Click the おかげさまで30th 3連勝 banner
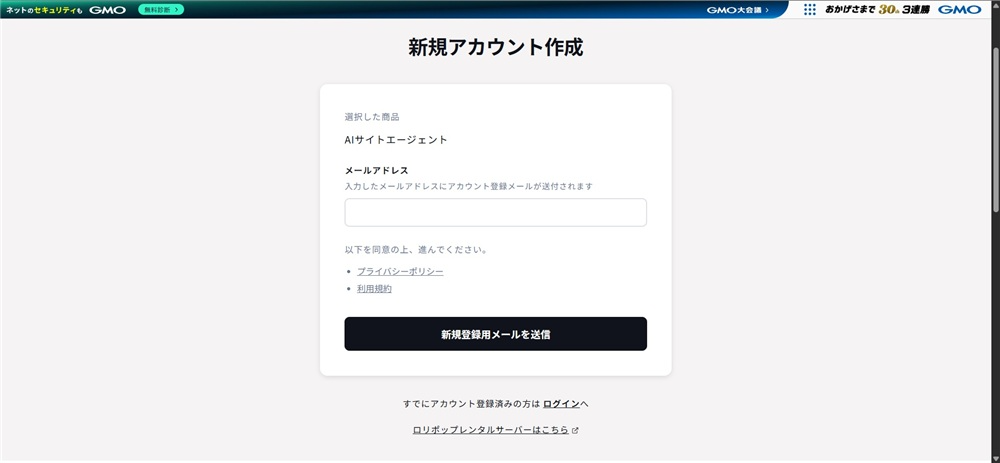Image resolution: width=1000 pixels, height=463 pixels. 878,10
